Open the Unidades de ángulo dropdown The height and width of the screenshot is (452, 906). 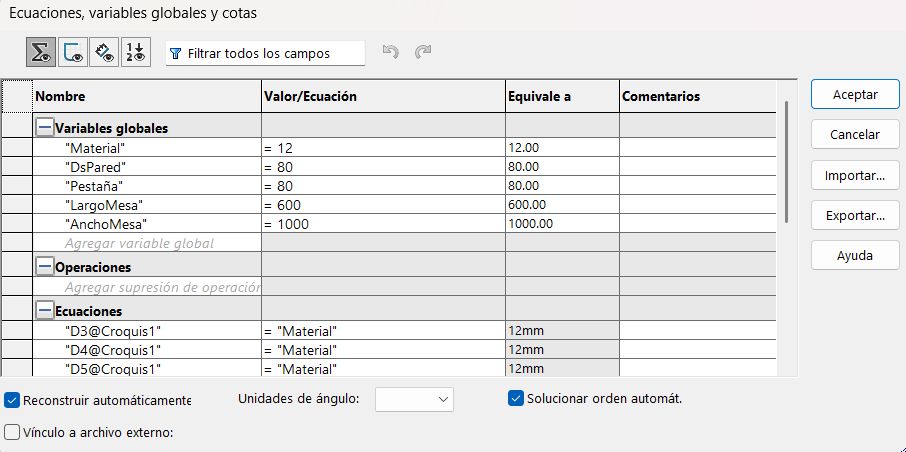click(414, 399)
